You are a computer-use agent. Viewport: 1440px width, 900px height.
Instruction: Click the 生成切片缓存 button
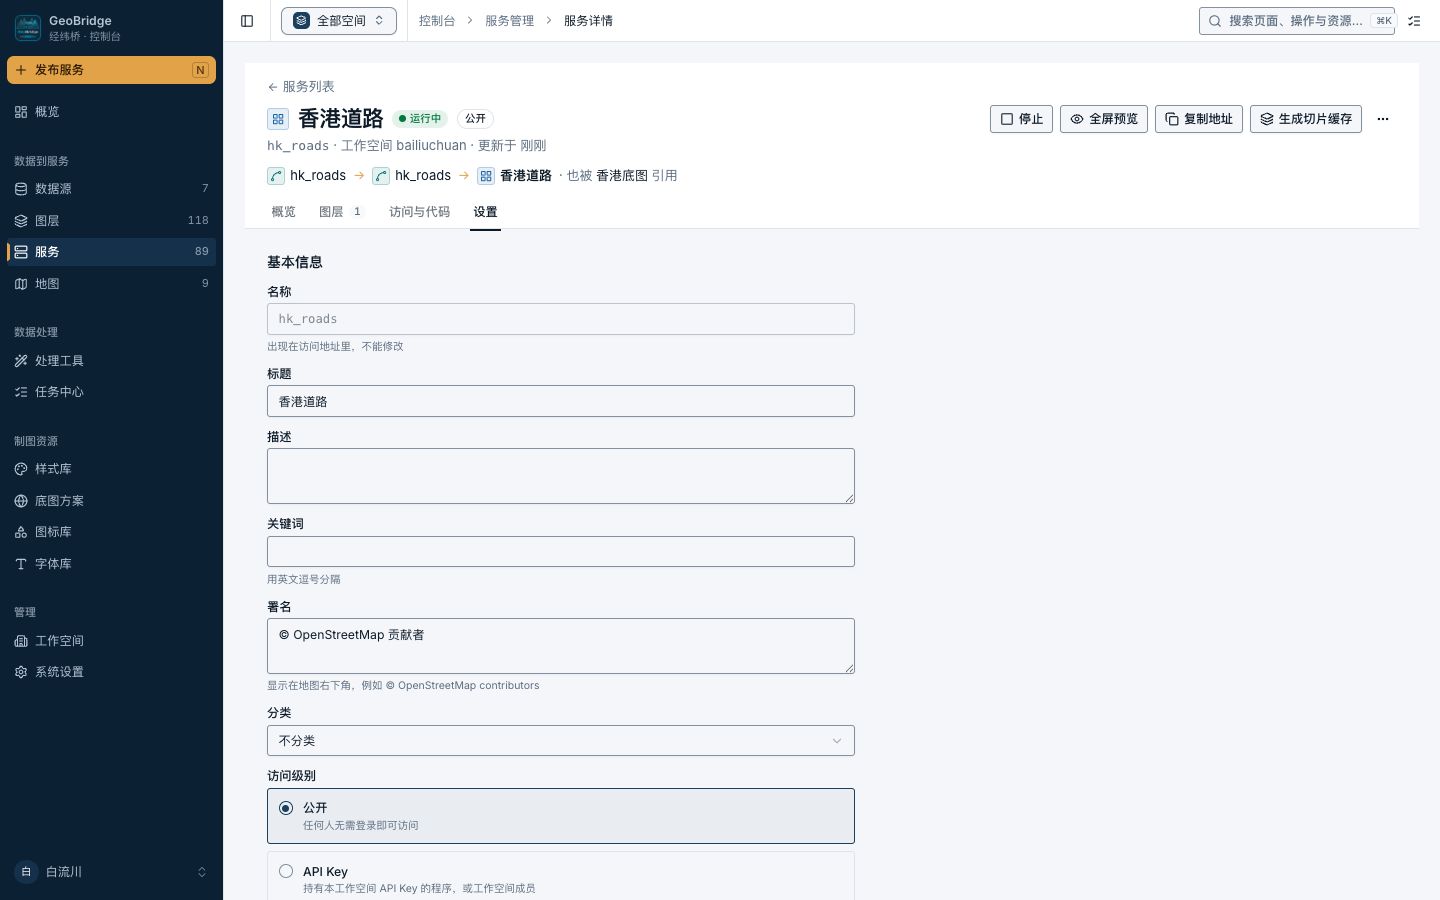(x=1306, y=119)
